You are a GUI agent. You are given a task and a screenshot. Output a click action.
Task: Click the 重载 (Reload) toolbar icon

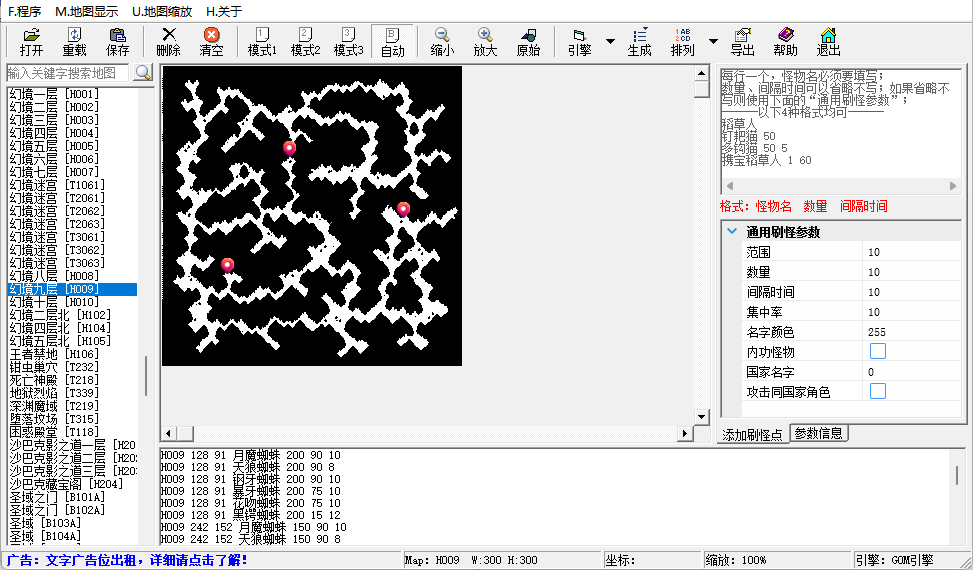[x=74, y=42]
